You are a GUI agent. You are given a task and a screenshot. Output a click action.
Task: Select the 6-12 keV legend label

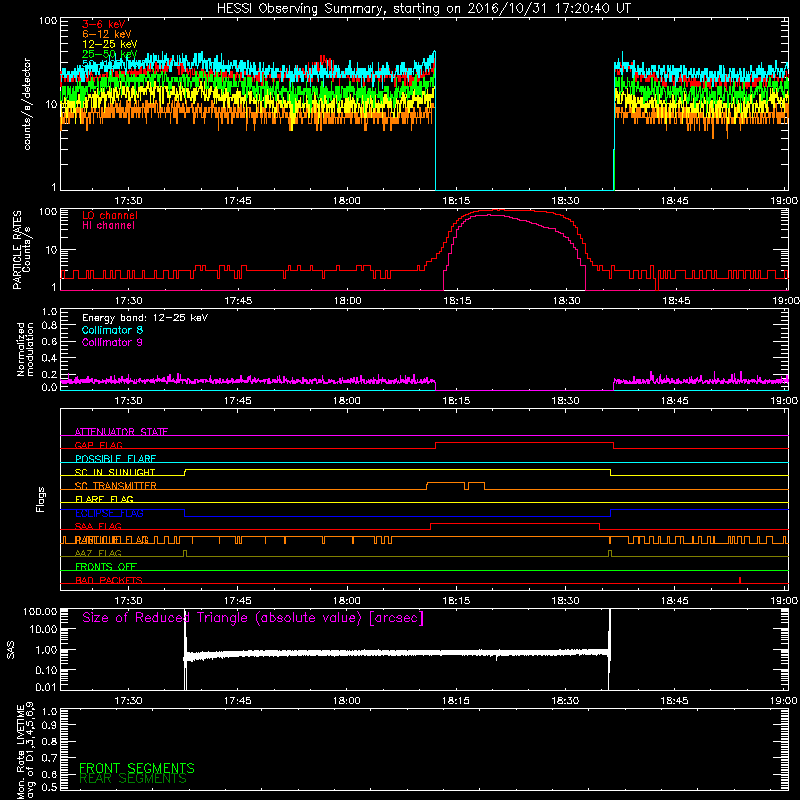(107, 34)
